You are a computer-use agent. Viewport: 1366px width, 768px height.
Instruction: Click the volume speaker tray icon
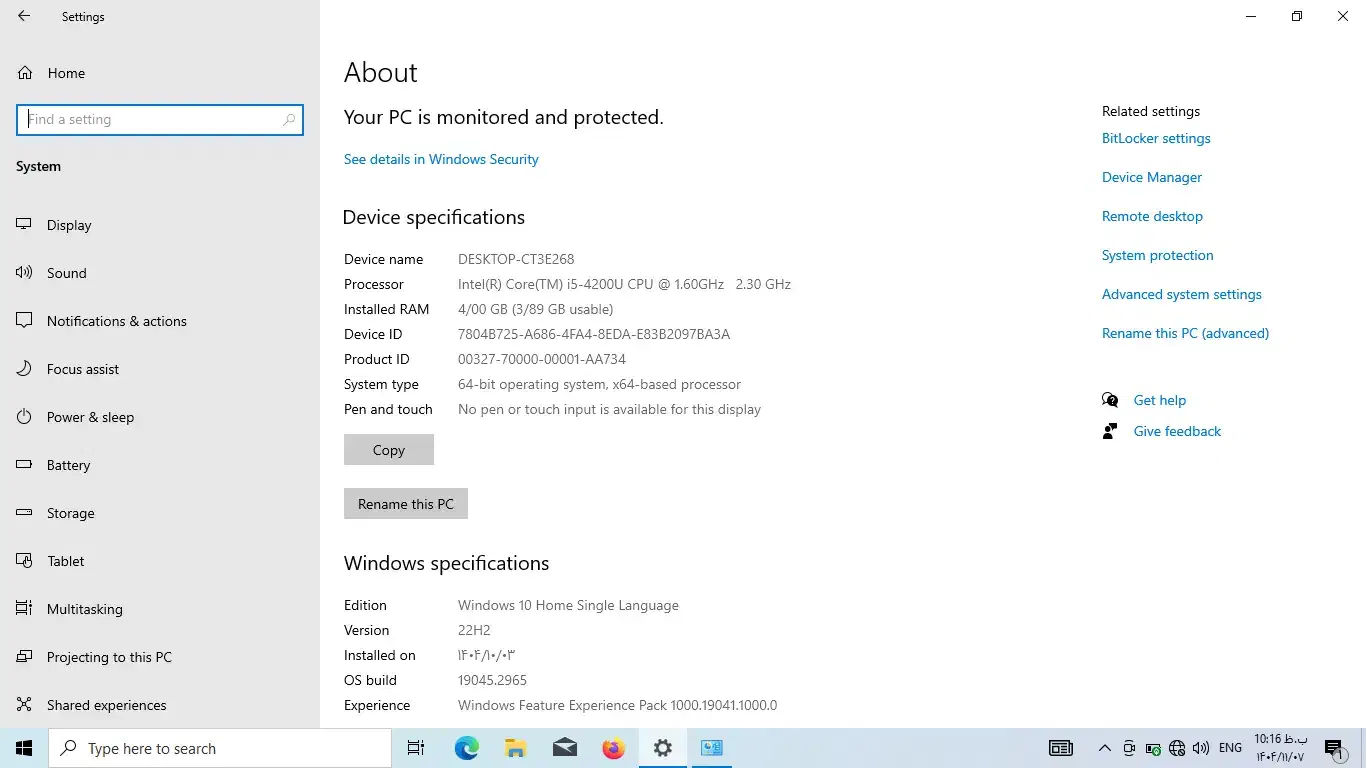(1201, 748)
